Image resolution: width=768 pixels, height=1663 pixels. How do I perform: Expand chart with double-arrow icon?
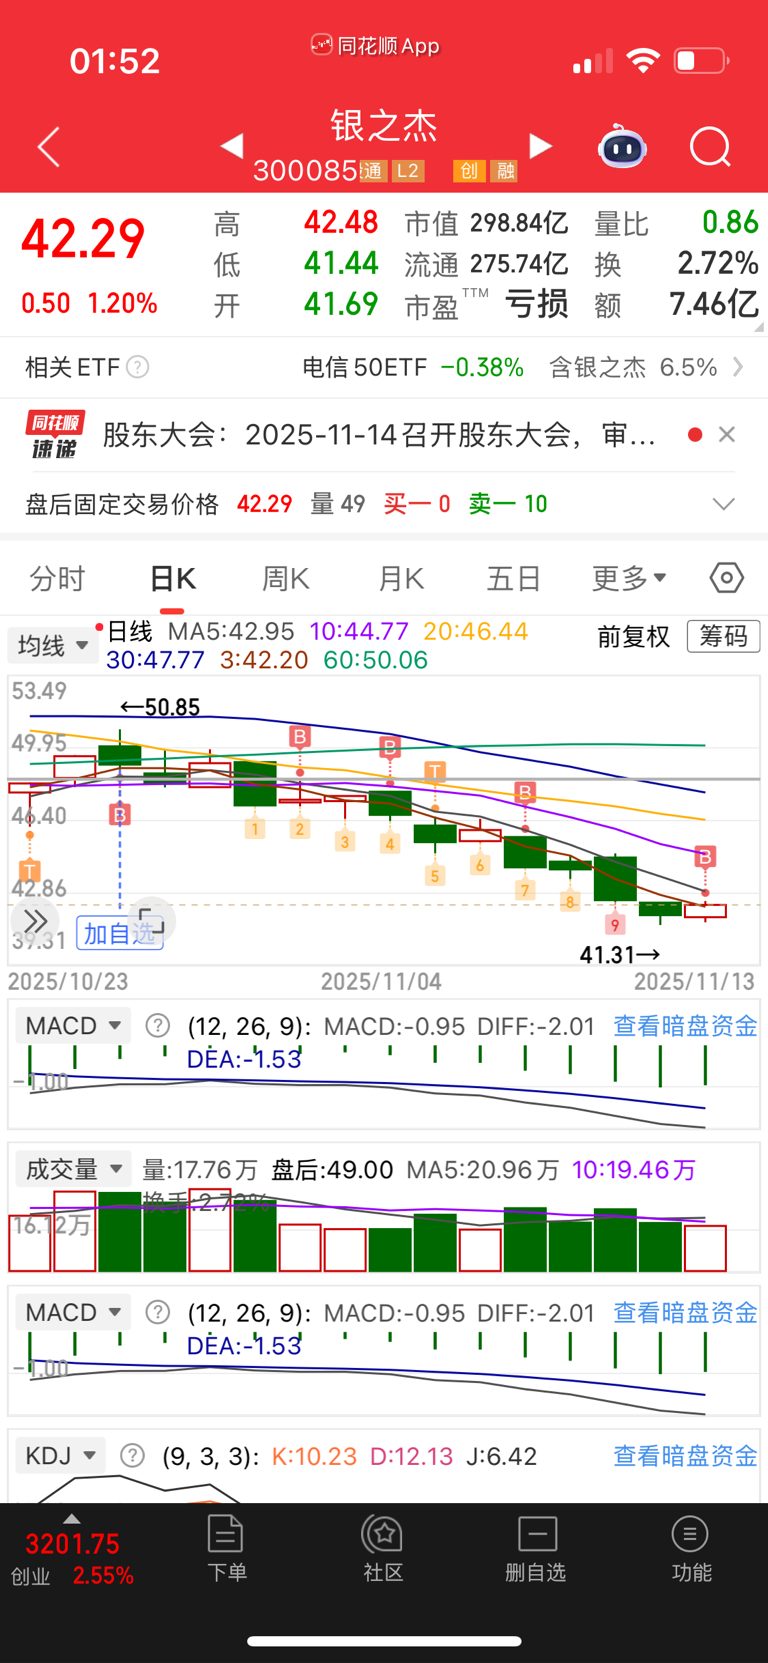coord(34,921)
